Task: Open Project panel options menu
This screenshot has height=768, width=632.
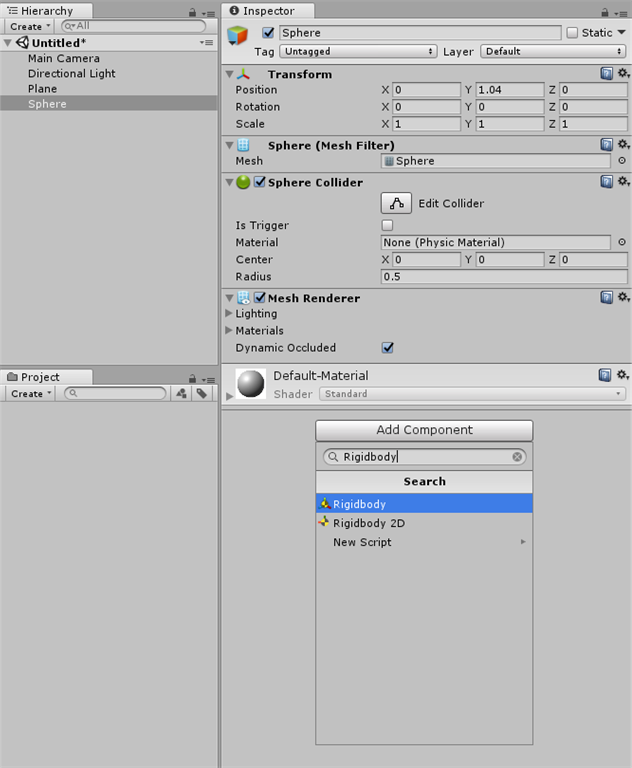Action: coord(208,380)
